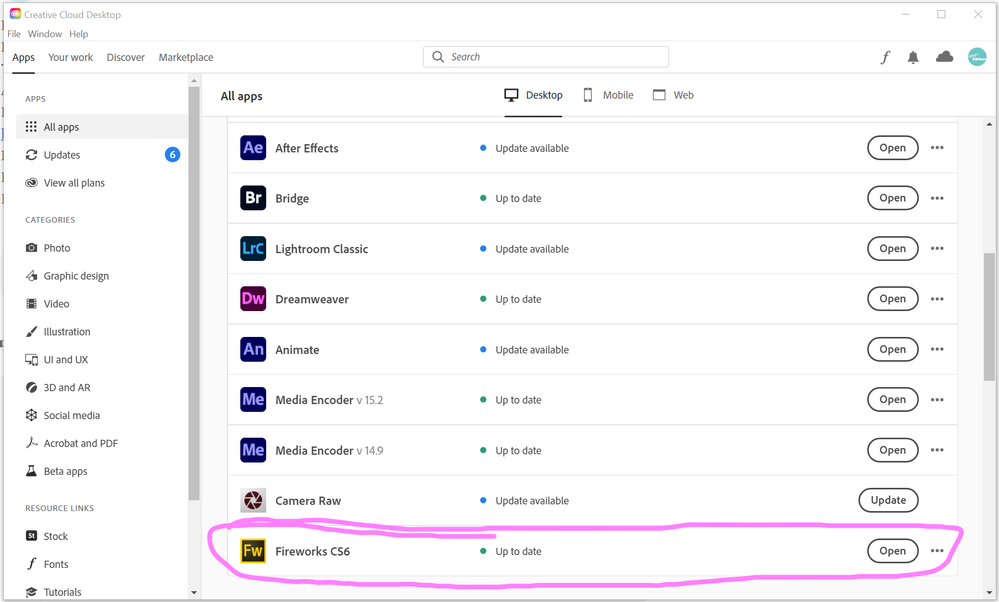Open the File menu
Viewport: 999px width, 602px height.
[14, 34]
